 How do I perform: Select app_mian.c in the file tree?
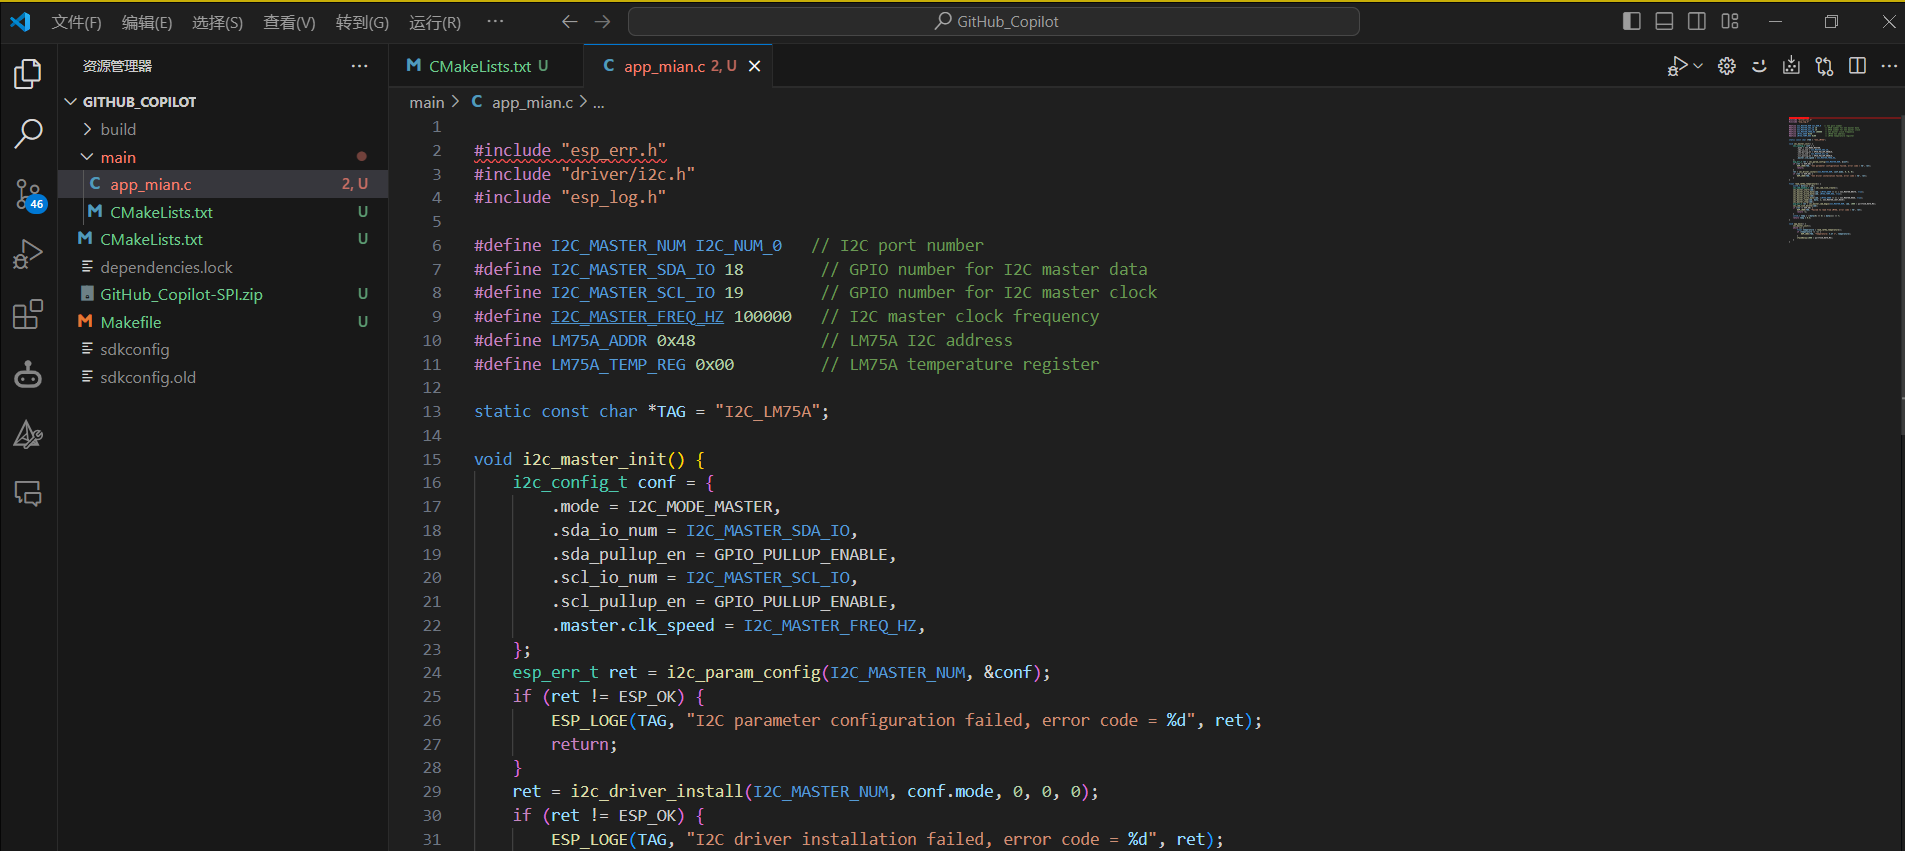pyautogui.click(x=223, y=184)
